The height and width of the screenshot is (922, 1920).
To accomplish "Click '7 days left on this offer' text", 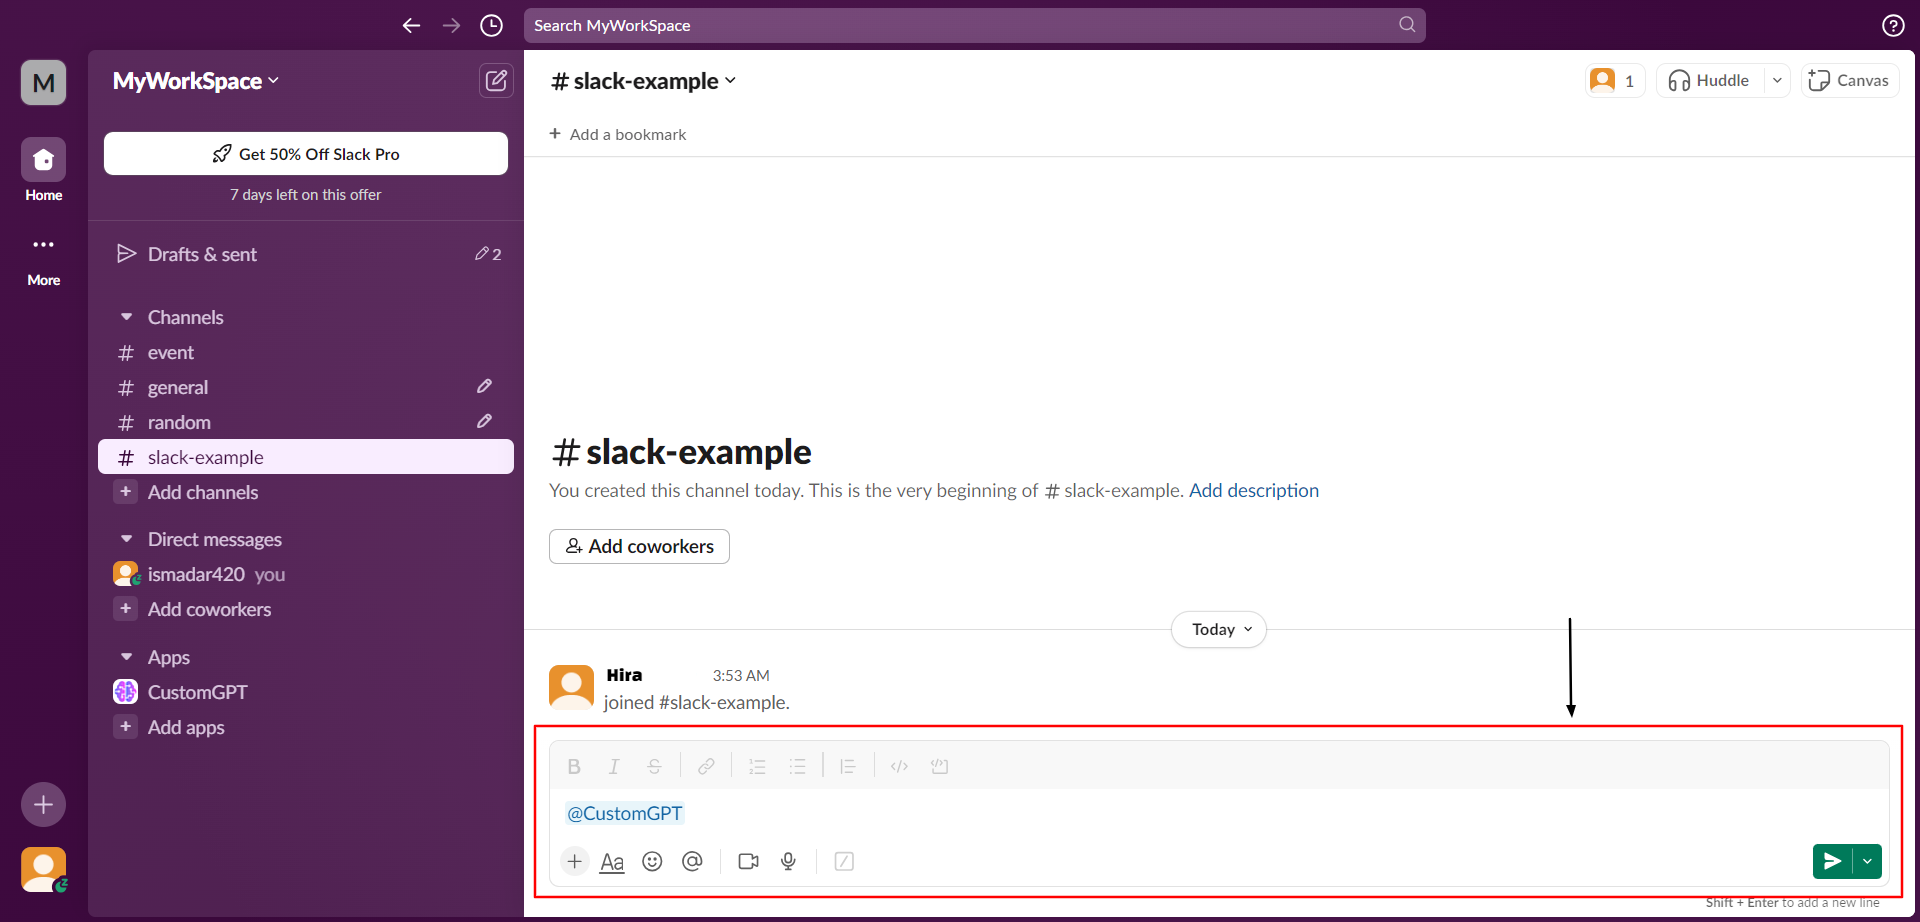I will [x=306, y=195].
